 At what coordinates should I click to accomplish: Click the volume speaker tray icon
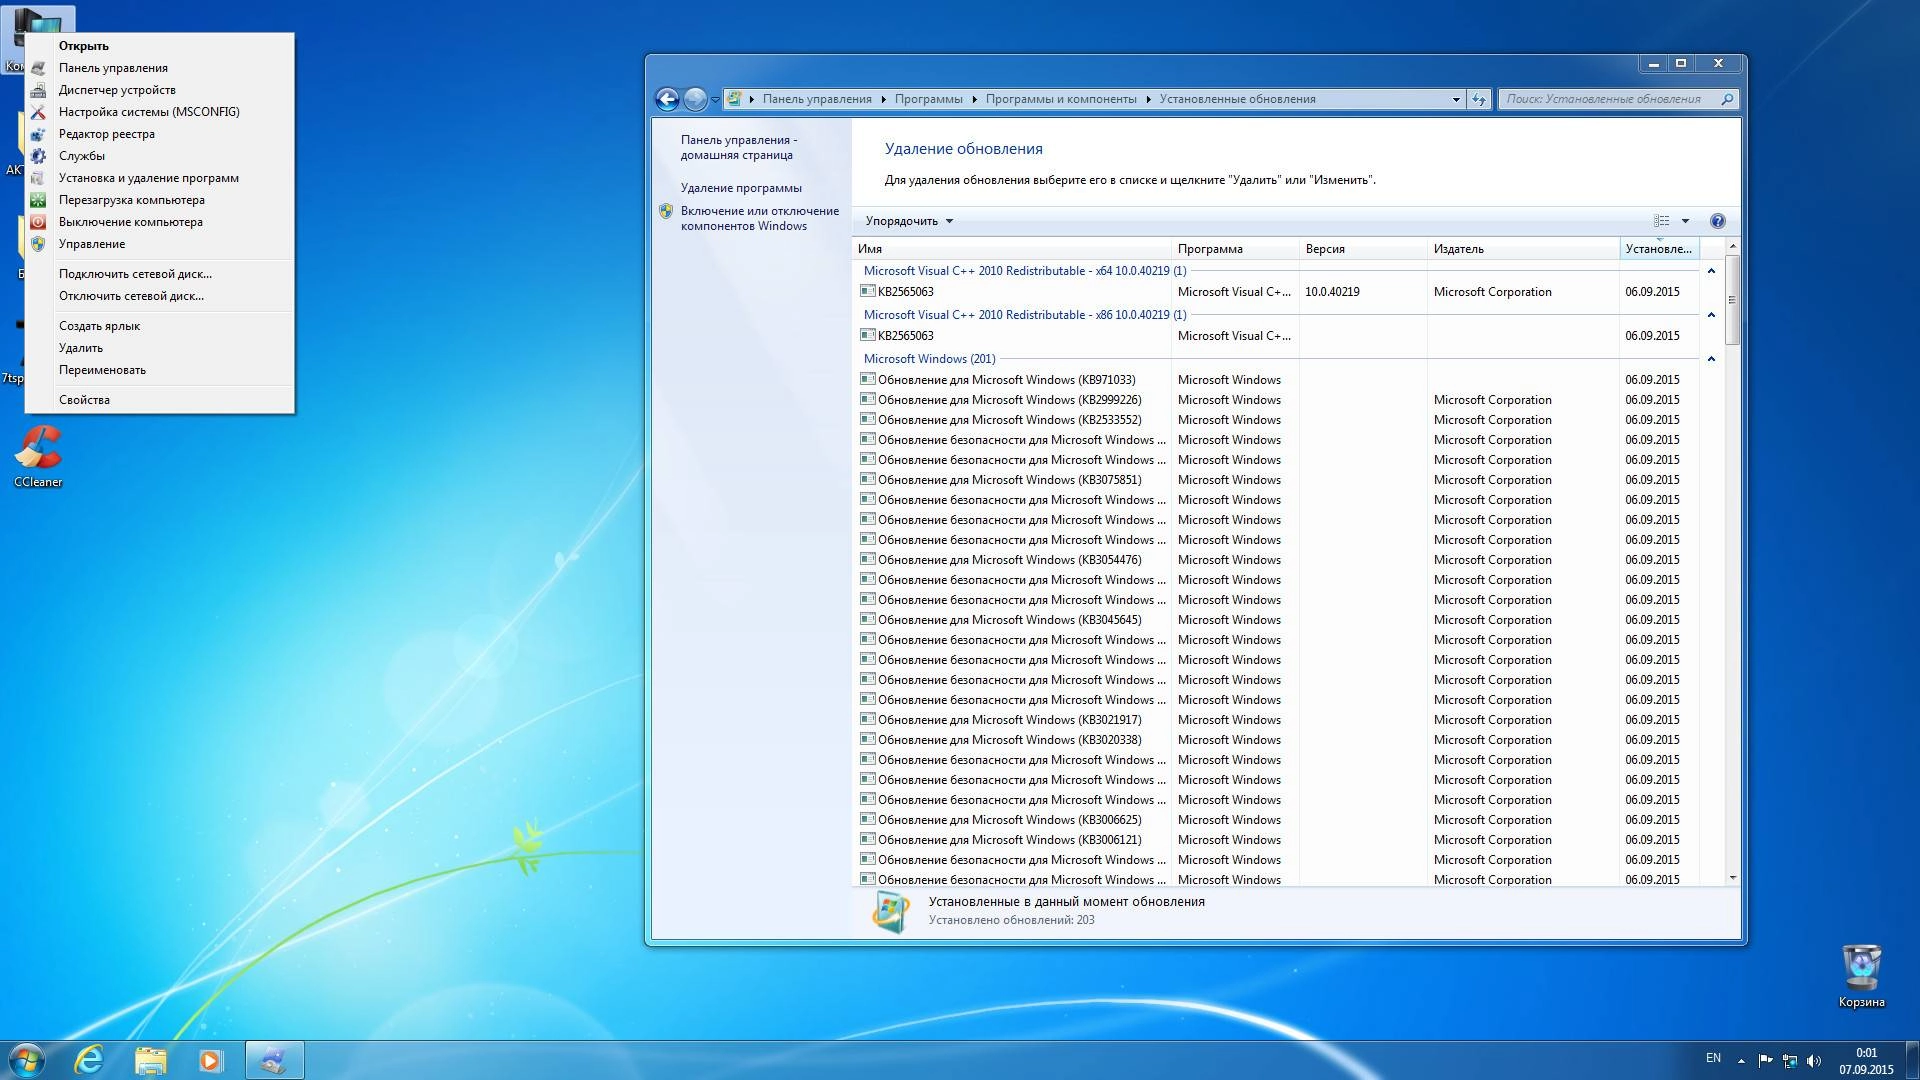pos(1814,1060)
